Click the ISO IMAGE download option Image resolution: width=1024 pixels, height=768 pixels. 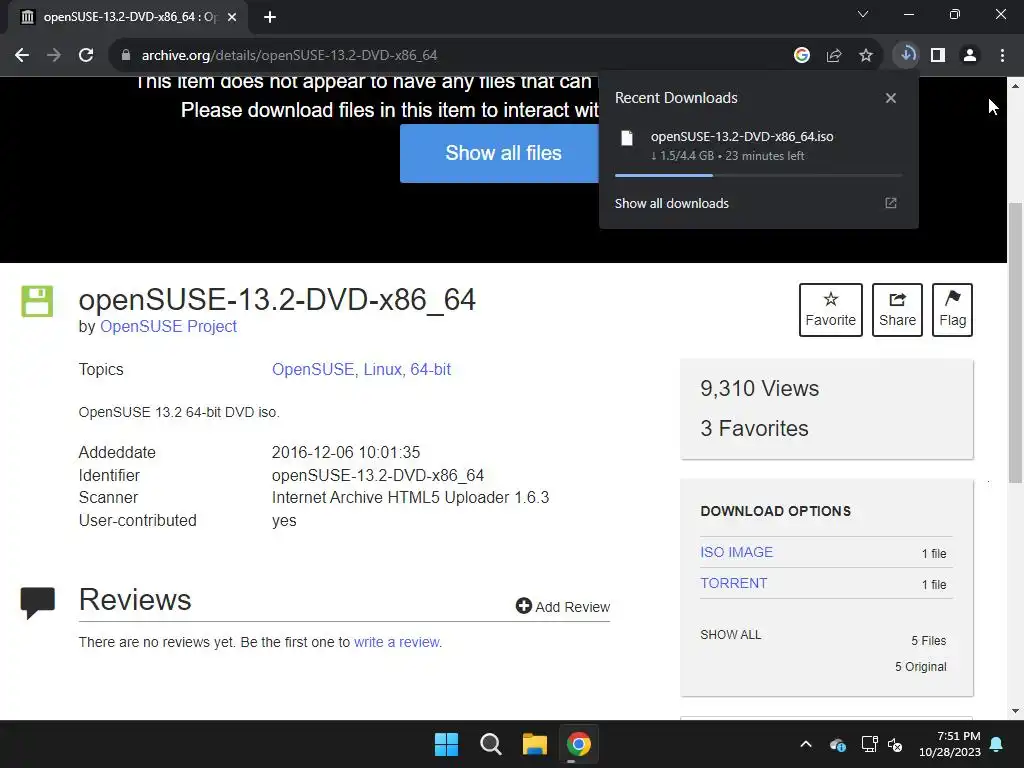[737, 552]
